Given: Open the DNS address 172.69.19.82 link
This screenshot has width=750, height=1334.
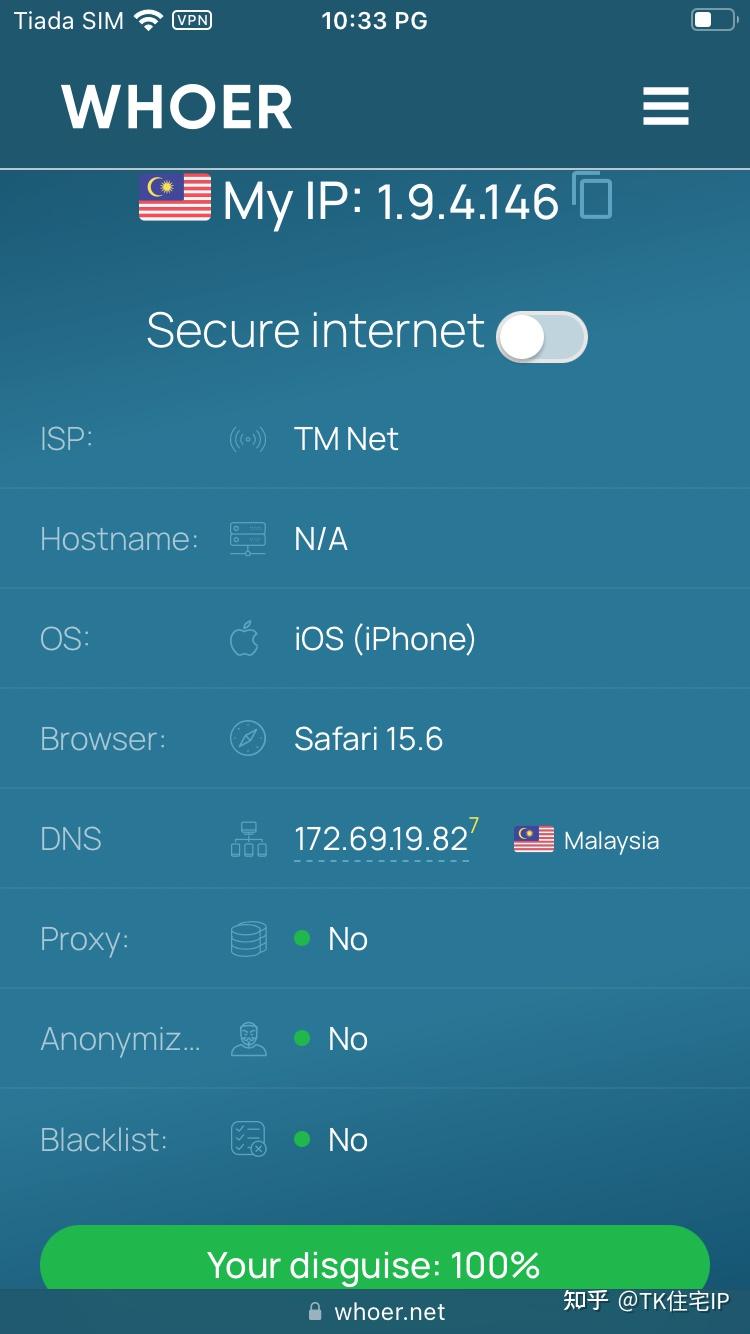Looking at the screenshot, I should [x=381, y=840].
